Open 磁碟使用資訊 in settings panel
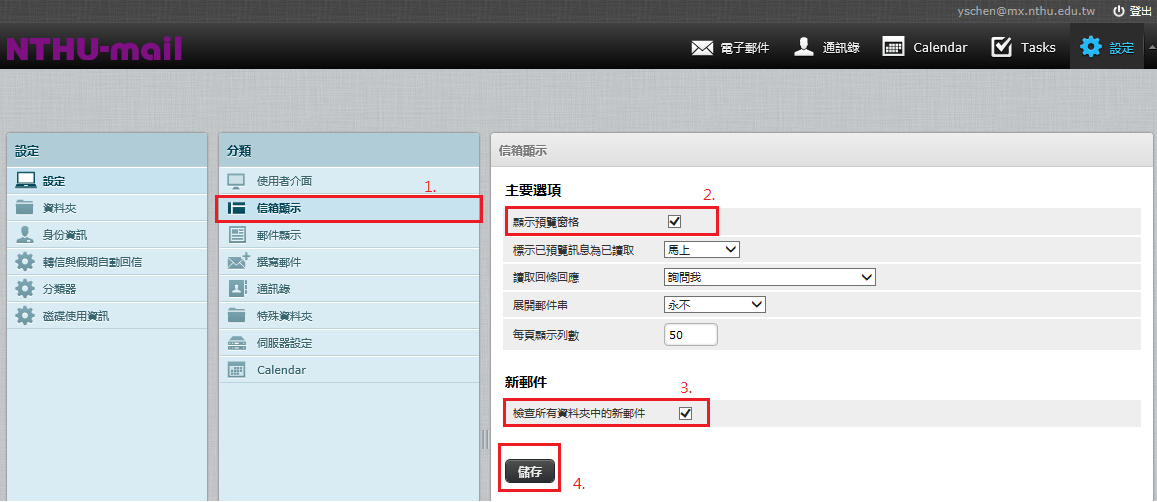This screenshot has height=502, width=1157. tap(75, 316)
